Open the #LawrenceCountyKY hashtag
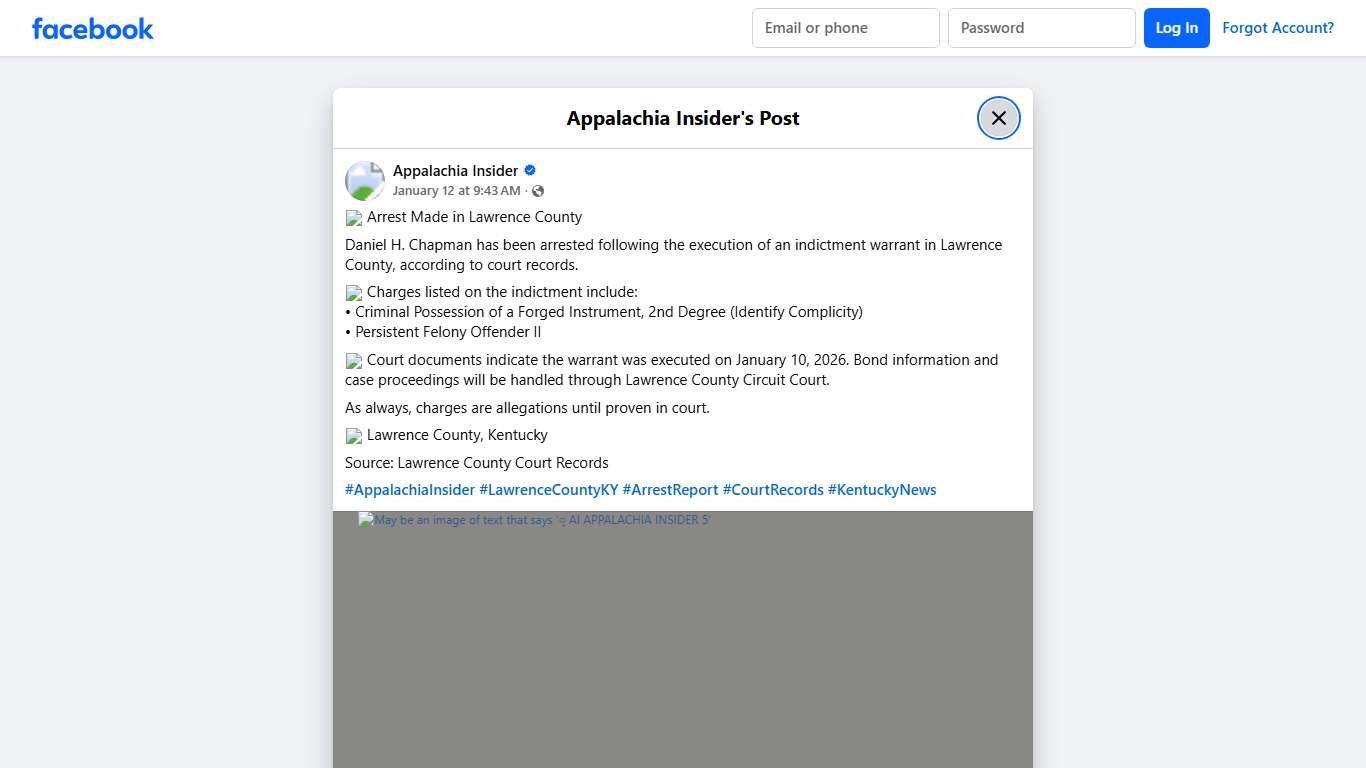 548,490
